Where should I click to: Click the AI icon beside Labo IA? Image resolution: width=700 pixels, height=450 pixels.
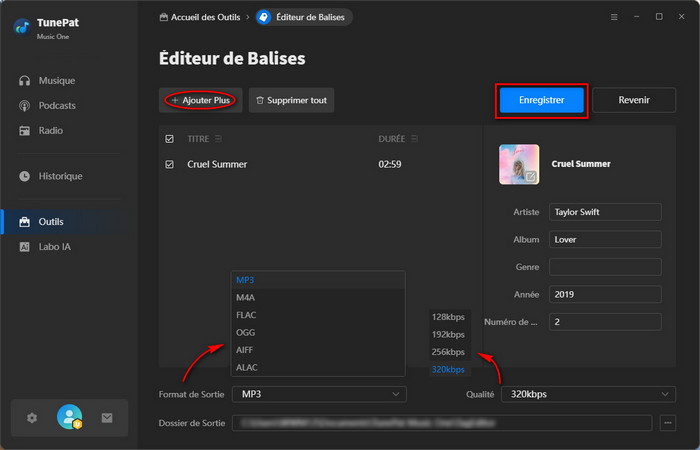pos(25,247)
